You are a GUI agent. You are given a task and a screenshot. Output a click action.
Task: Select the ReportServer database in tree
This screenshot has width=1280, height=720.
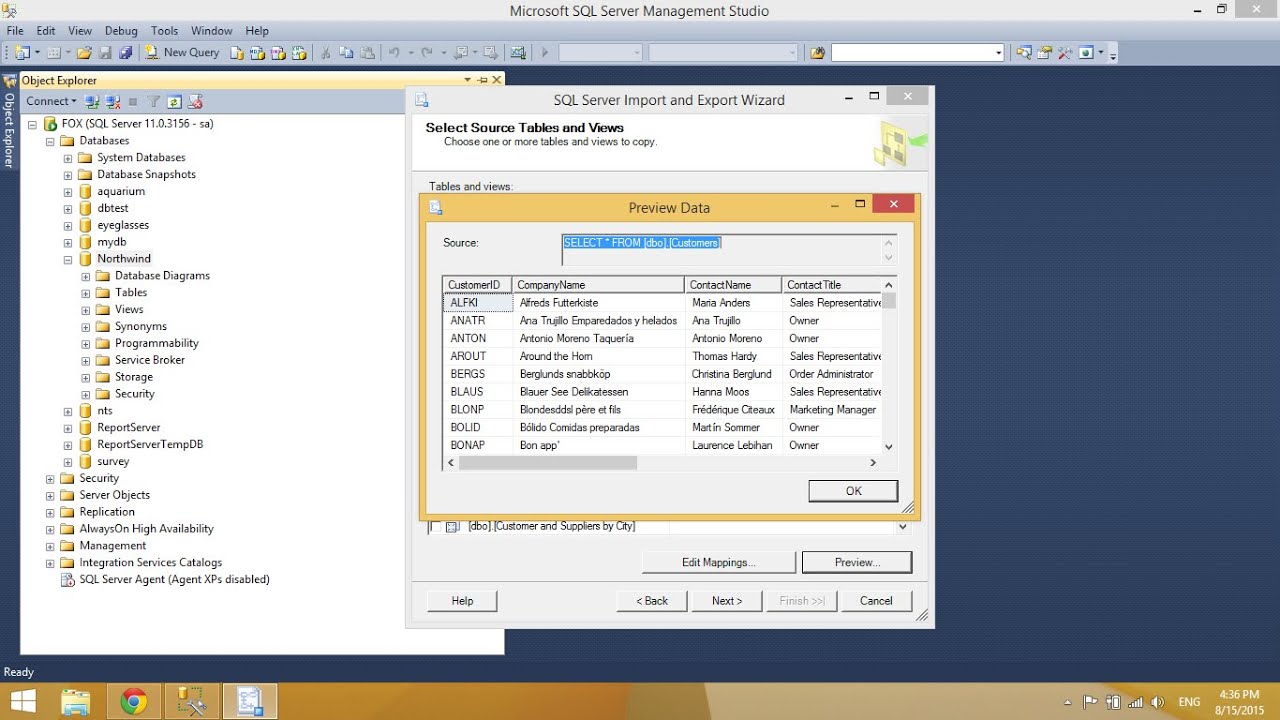point(128,428)
